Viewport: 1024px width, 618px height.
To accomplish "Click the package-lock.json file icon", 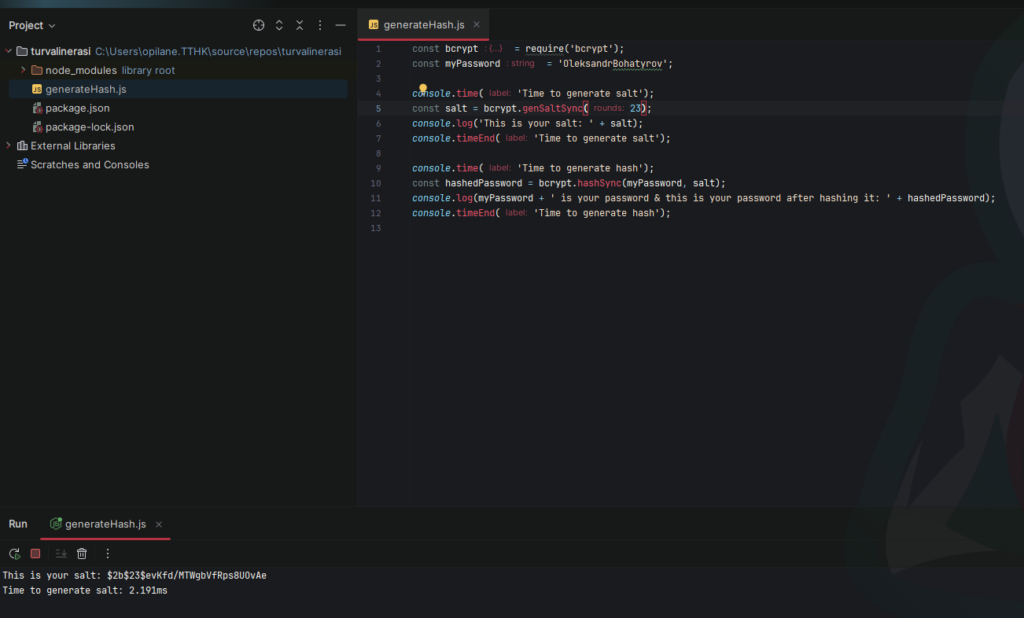I will click(x=37, y=127).
